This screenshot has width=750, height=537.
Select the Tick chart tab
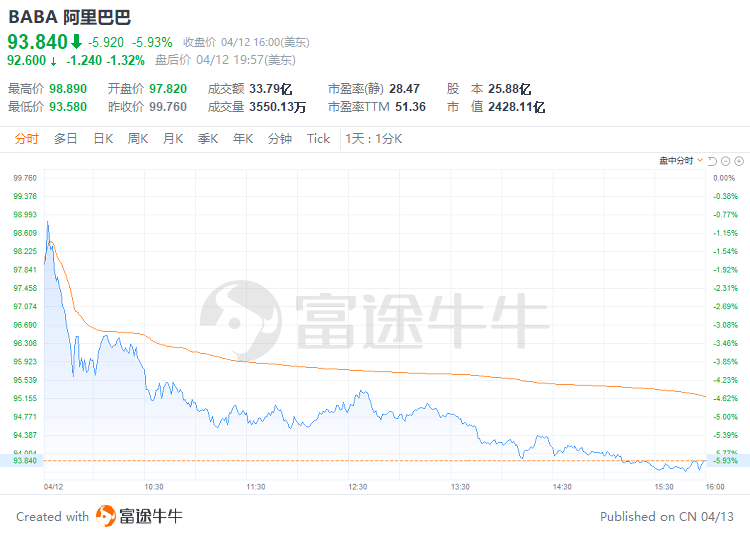tap(318, 139)
